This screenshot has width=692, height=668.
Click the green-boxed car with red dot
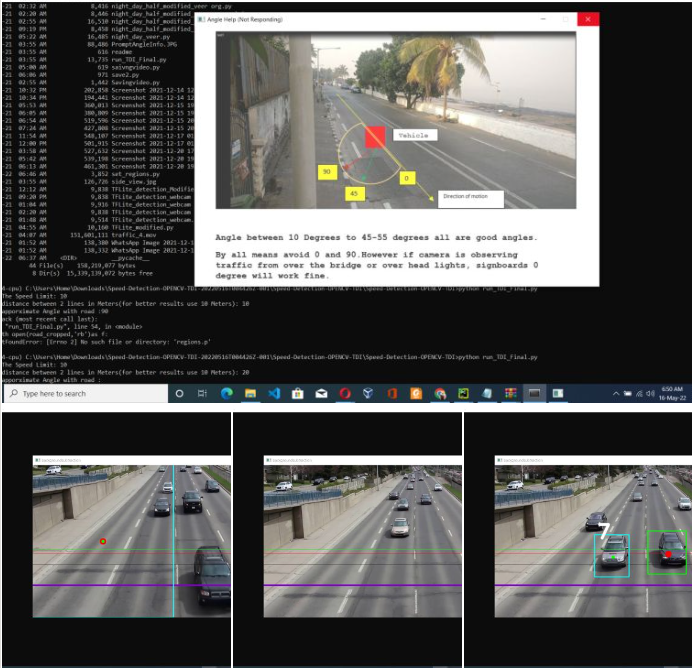coord(667,552)
